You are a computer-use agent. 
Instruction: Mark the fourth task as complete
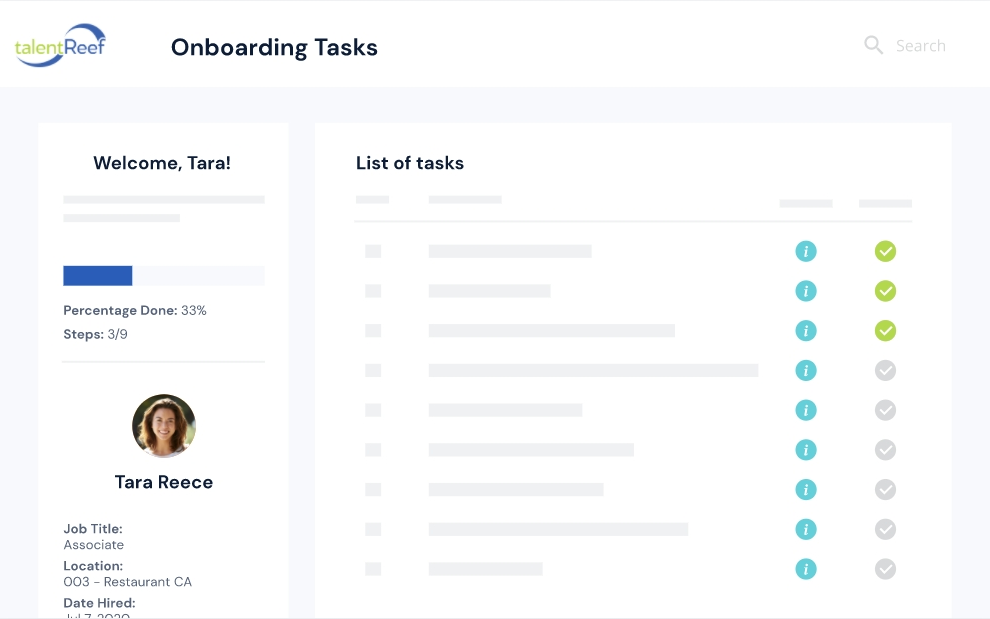click(885, 370)
